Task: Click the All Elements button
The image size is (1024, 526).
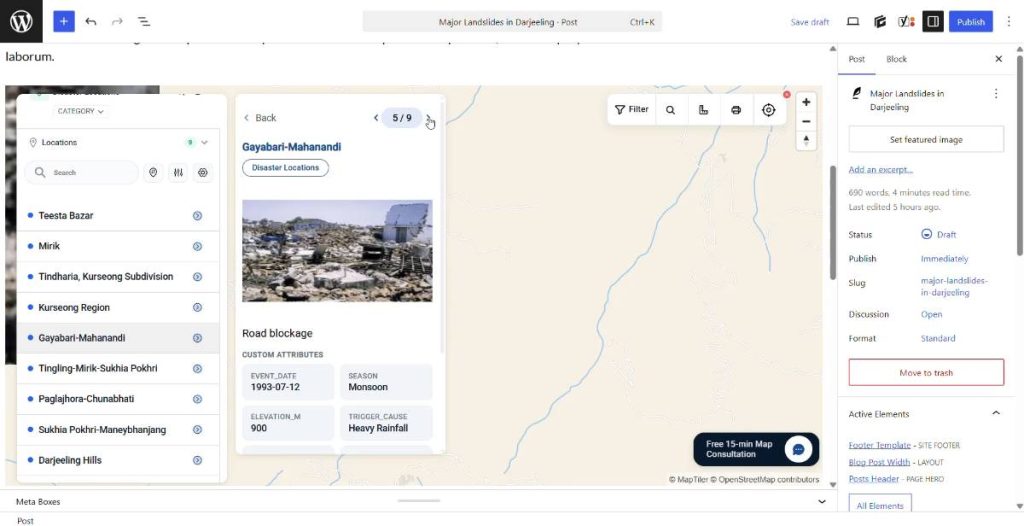Action: coord(880,505)
